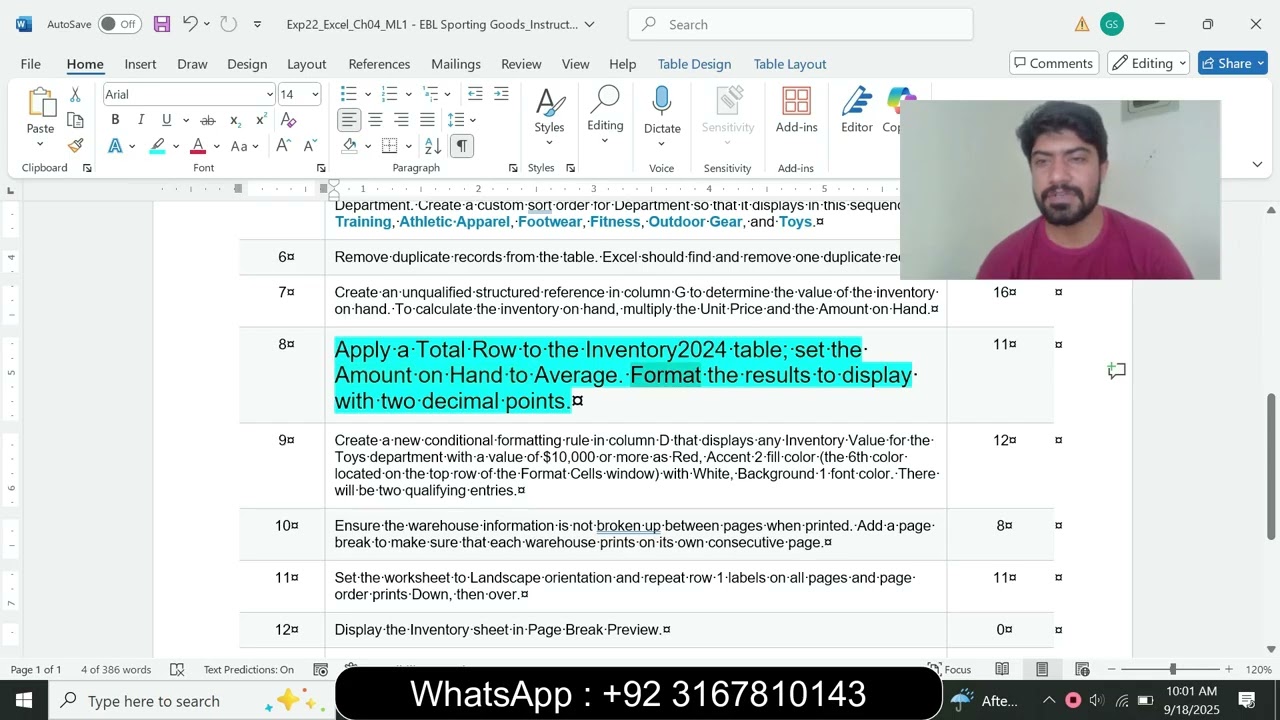Screen dimensions: 1280x720
Task: Toggle Focus mode in status bar
Action: coord(948,669)
